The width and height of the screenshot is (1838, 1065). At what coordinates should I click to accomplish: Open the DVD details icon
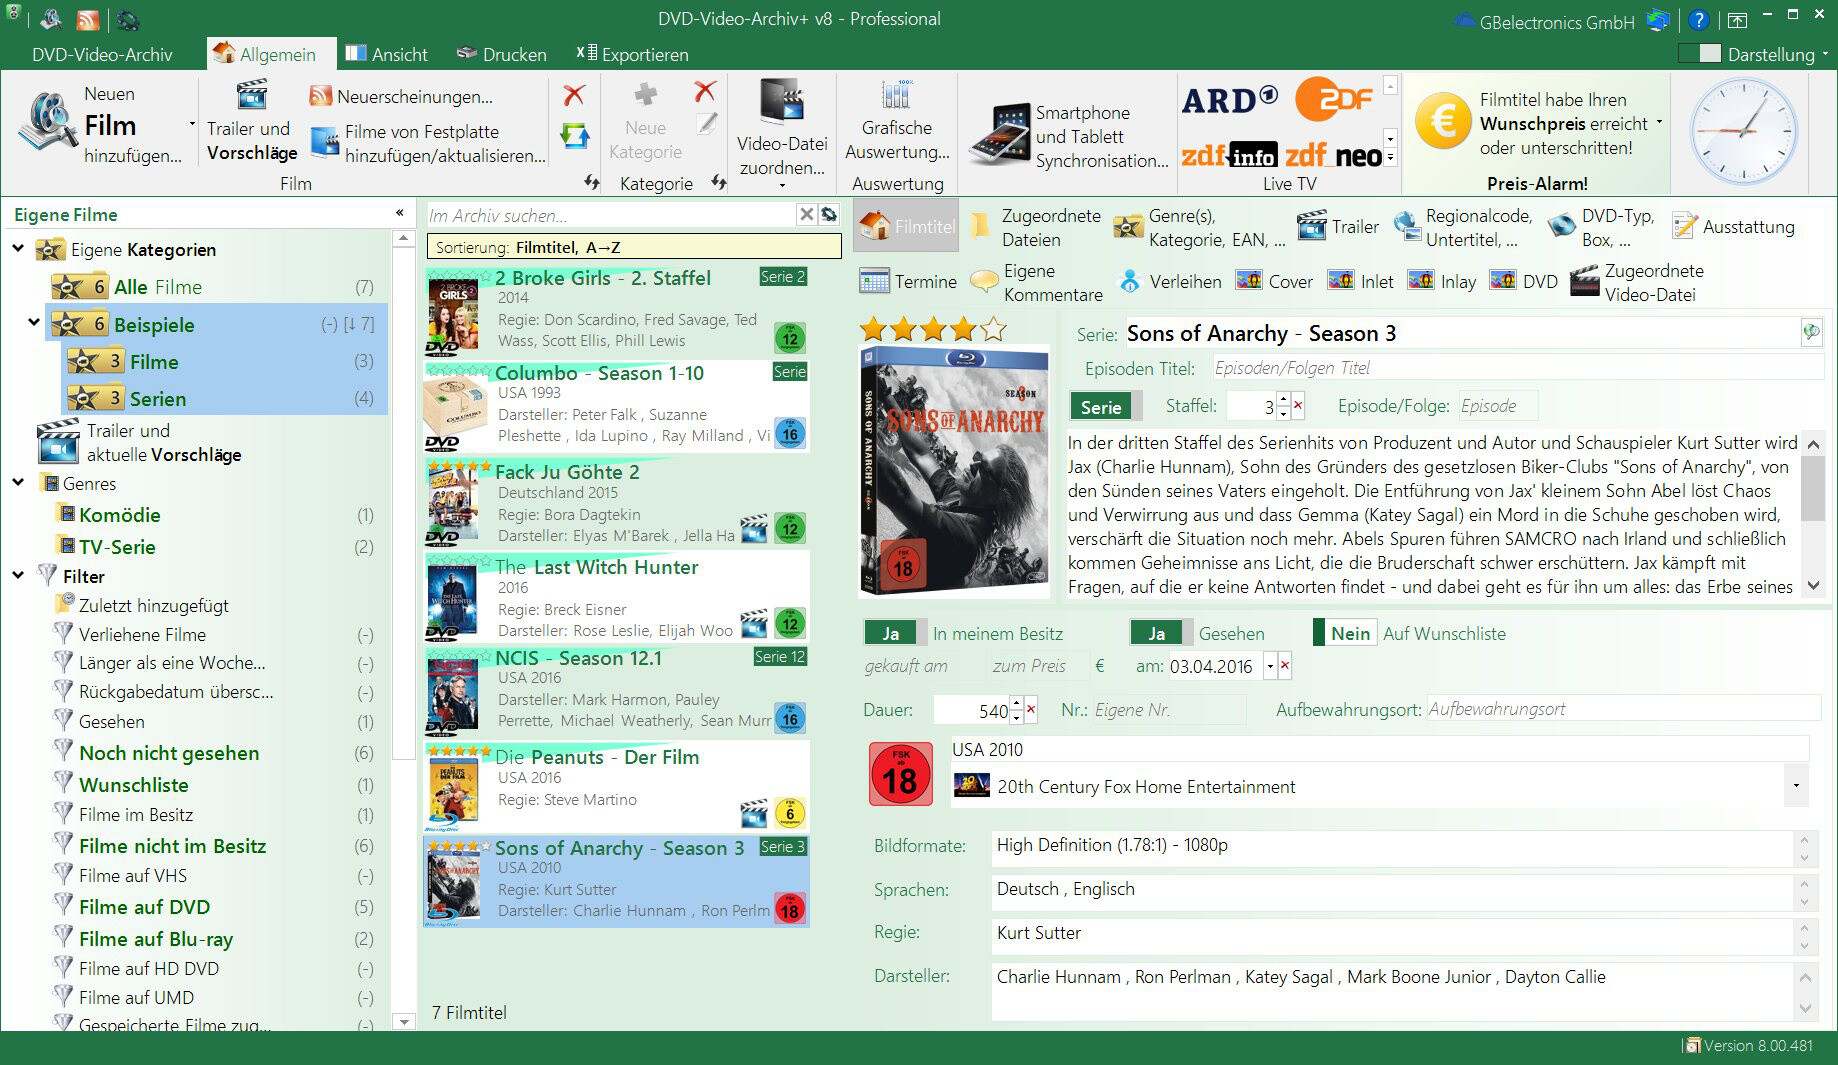coord(1502,281)
